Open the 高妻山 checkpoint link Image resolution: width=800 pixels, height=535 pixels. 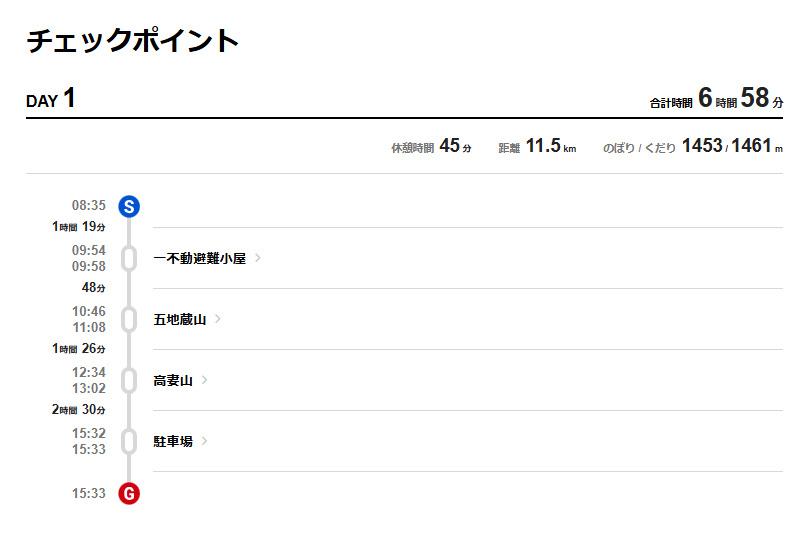[173, 380]
